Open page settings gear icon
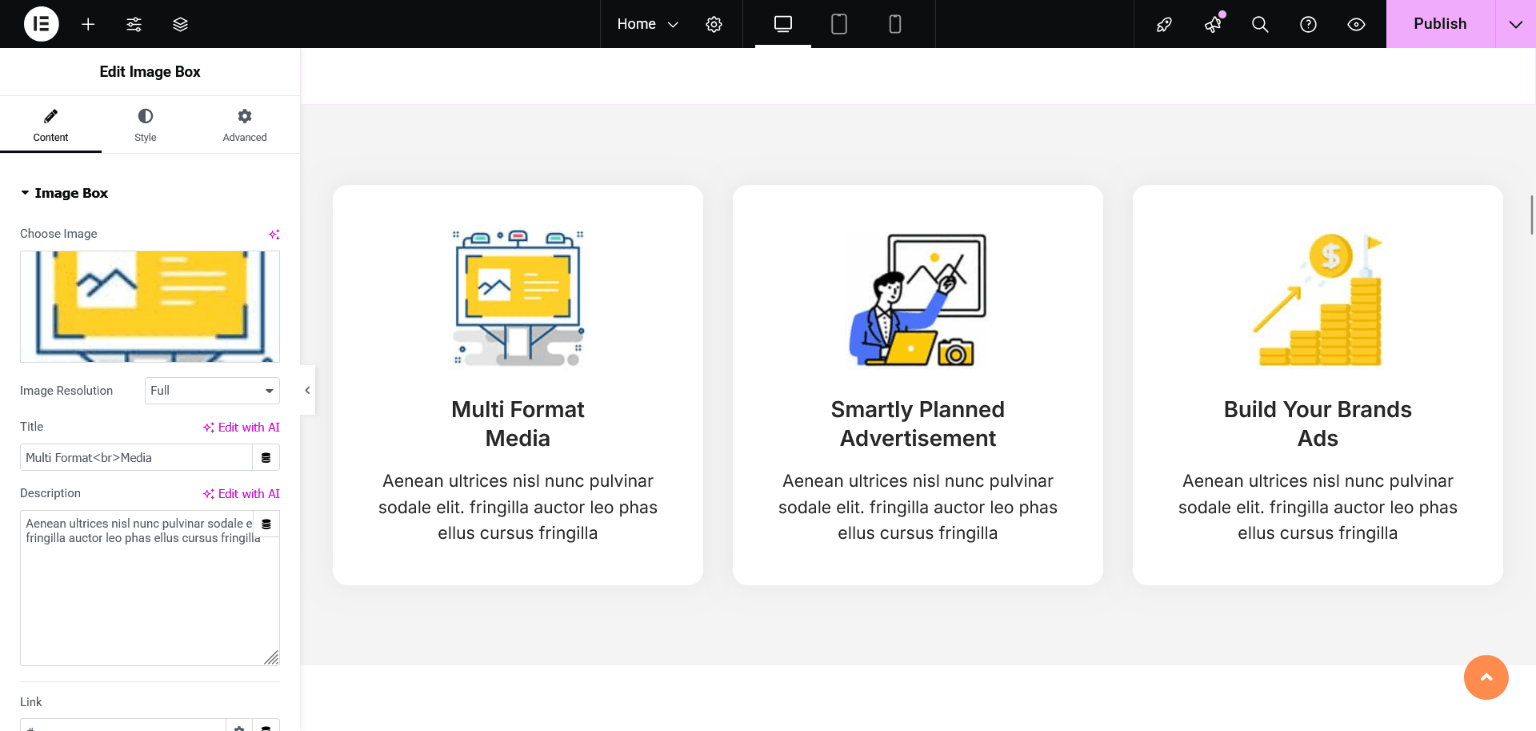 [714, 24]
